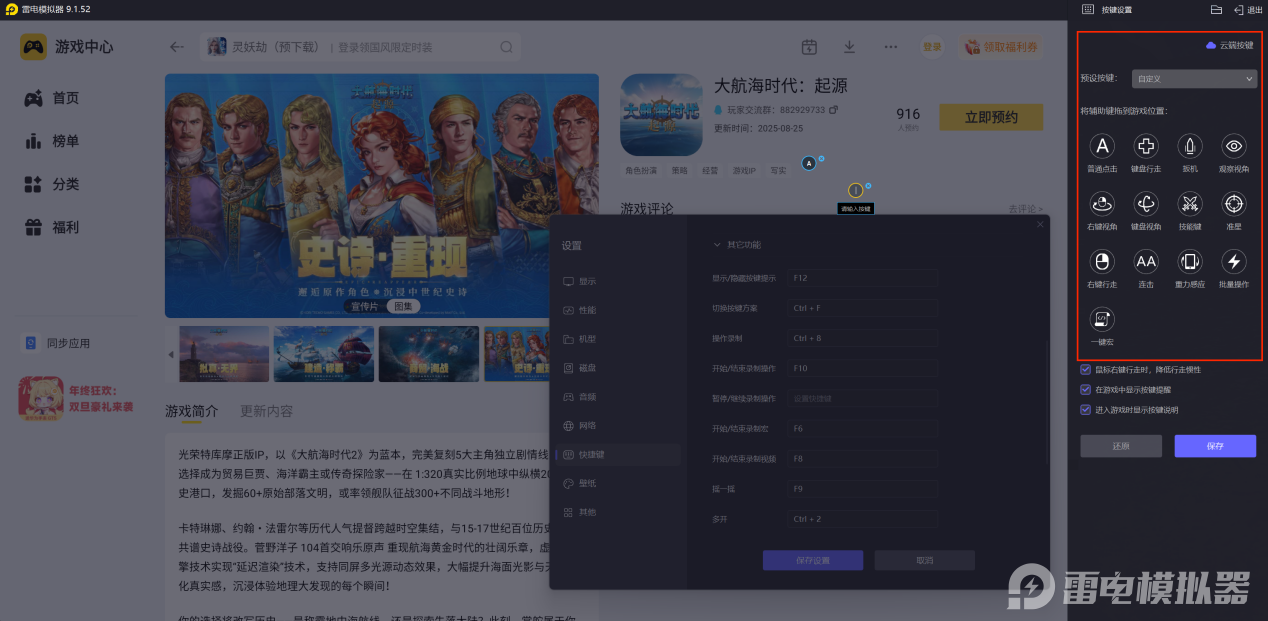
Task: Remove the yellow key marker with its X
Action: click(868, 185)
